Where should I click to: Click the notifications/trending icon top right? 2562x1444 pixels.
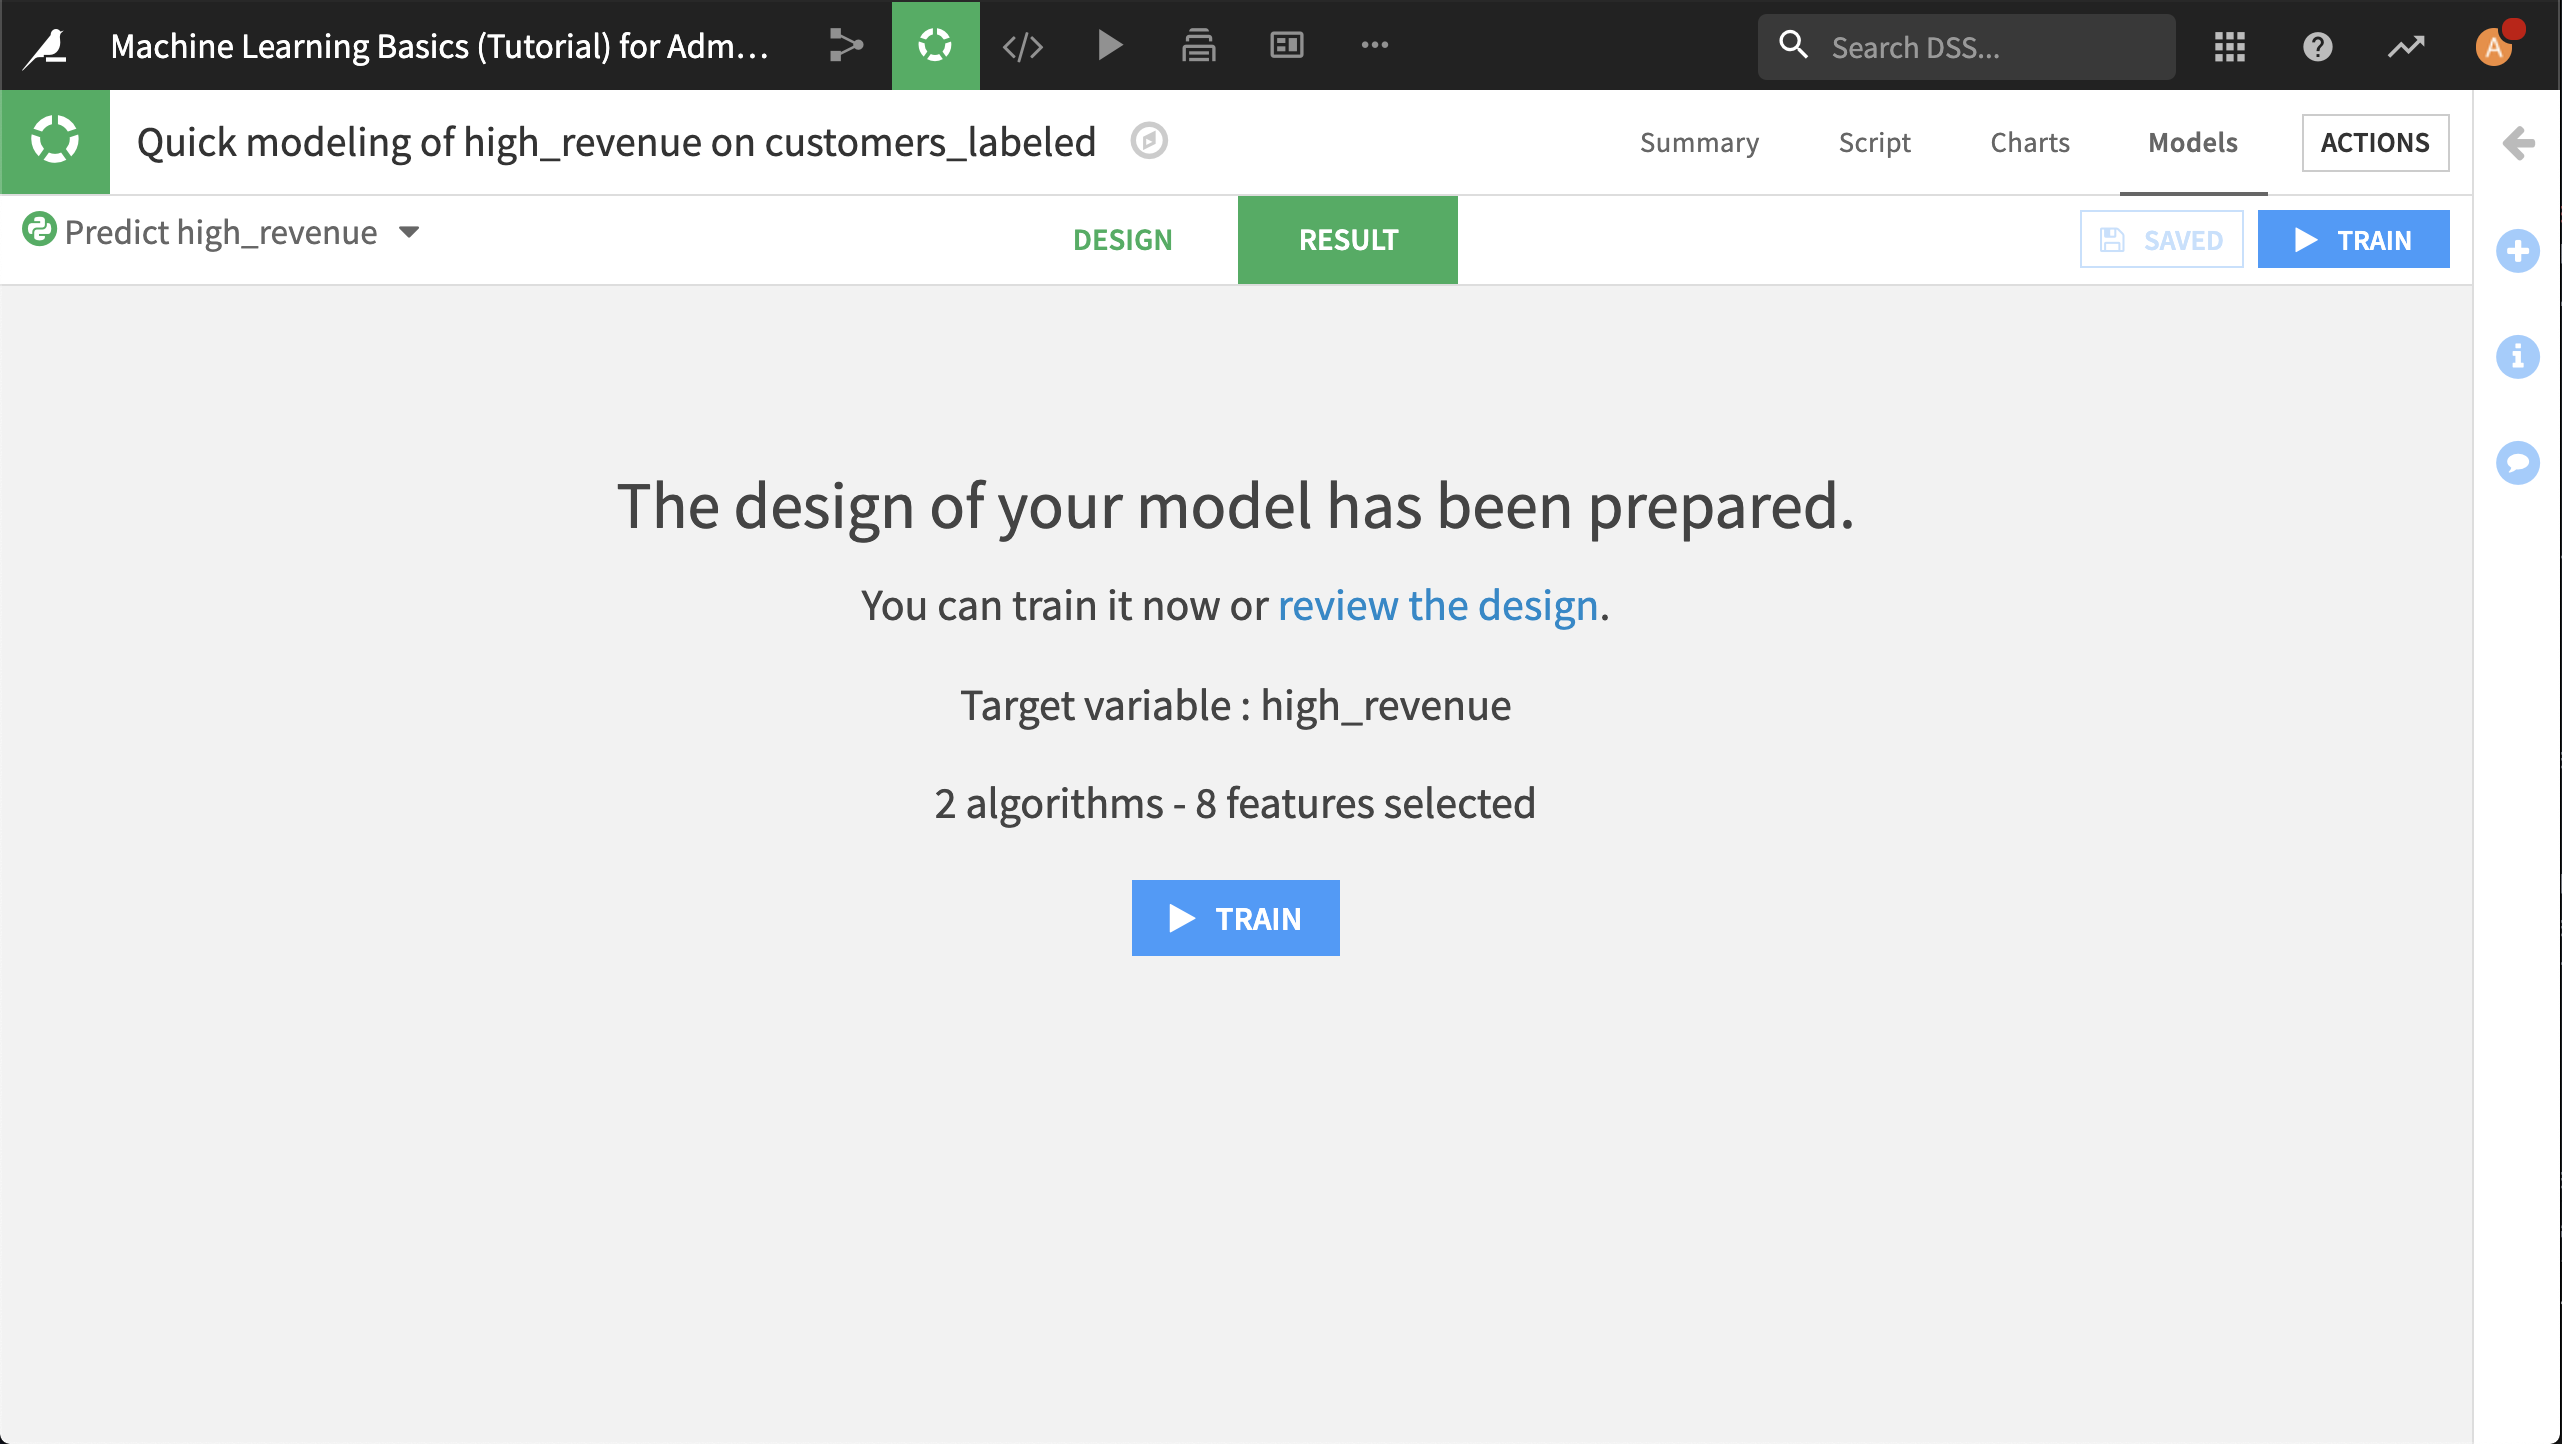[2409, 47]
